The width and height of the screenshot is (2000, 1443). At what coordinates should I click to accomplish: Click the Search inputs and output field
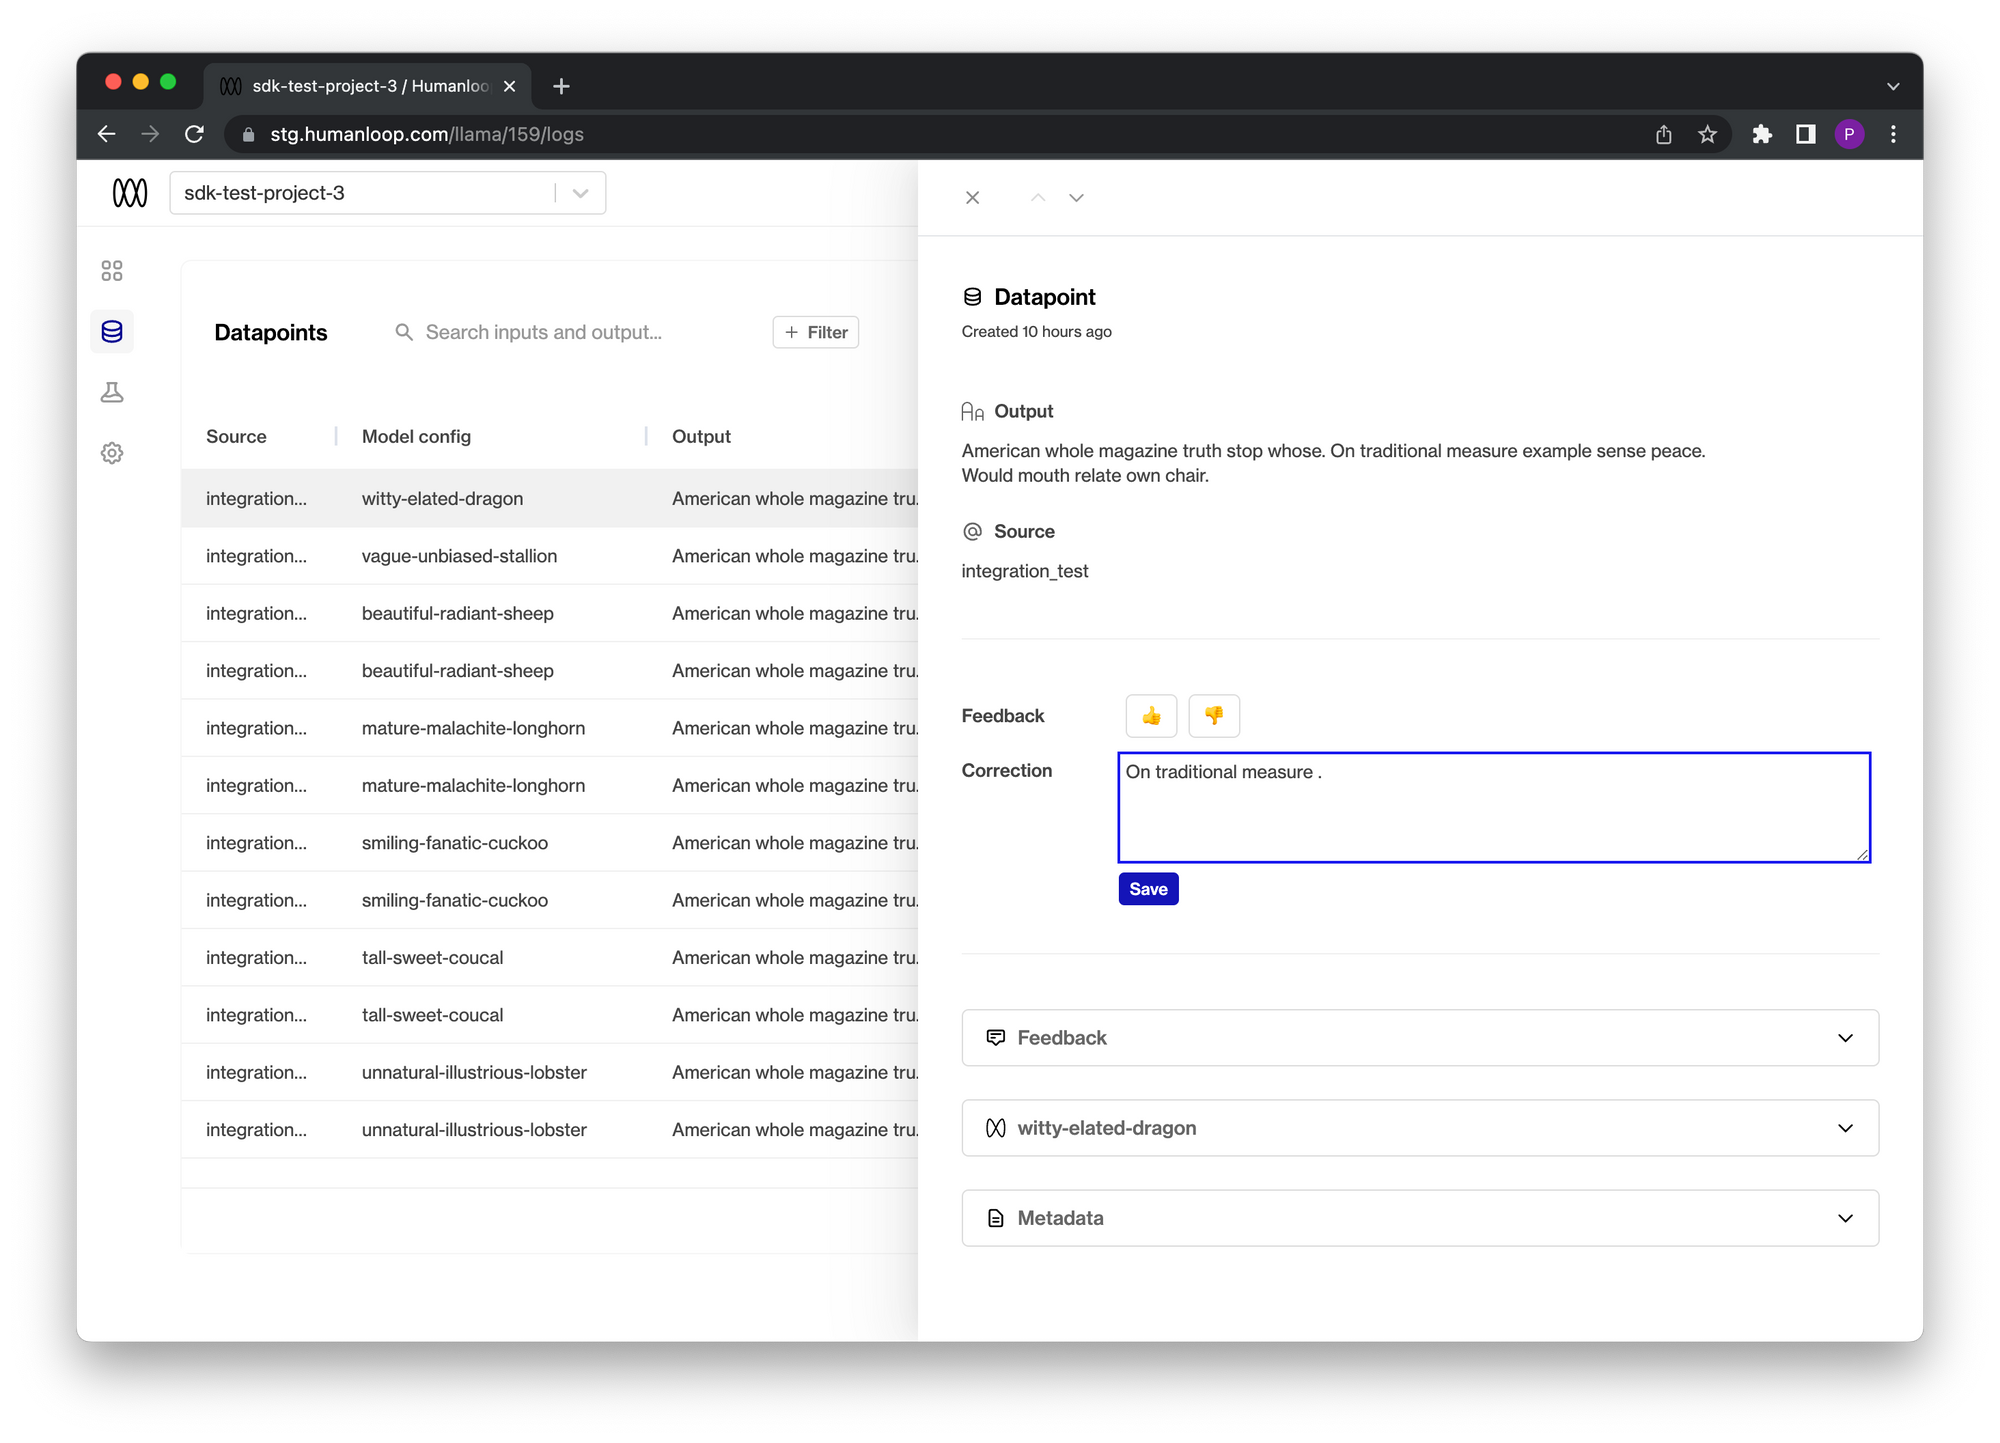pyautogui.click(x=543, y=332)
